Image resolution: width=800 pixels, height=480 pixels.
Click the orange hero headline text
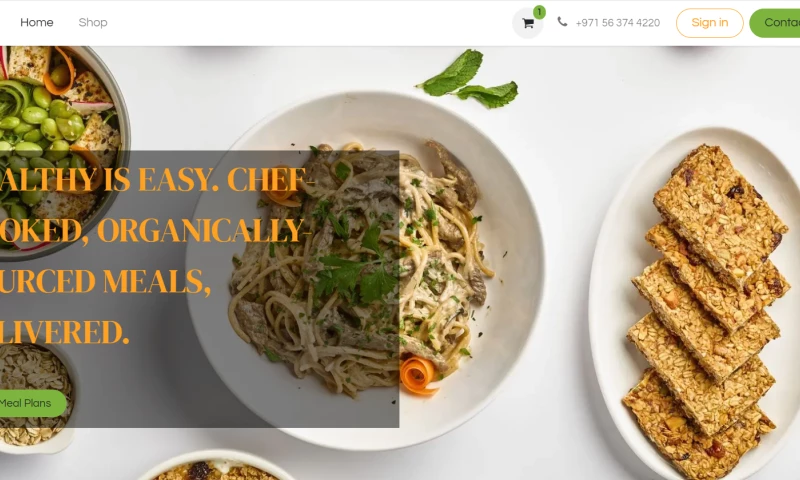pos(153,256)
